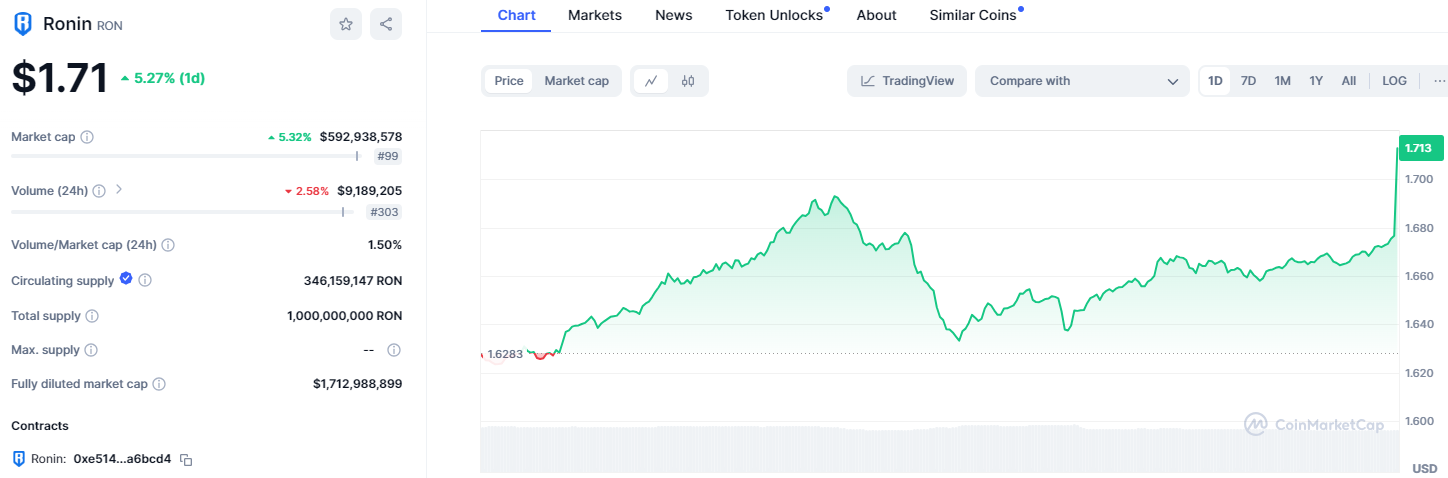Click the $592,938,578 market cap value
The height and width of the screenshot is (478, 1448).
361,137
